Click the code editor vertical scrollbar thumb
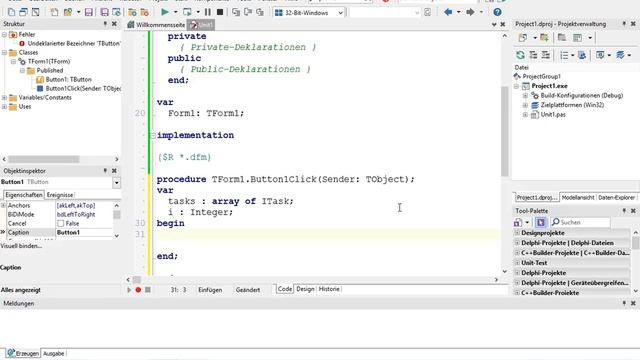Image resolution: width=640 pixels, height=360 pixels. (504, 131)
